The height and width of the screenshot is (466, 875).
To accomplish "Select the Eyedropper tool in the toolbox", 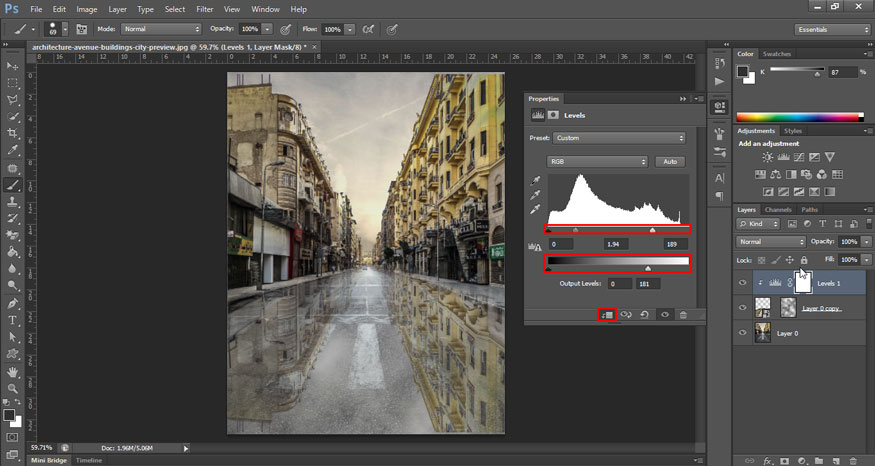I will pyautogui.click(x=12, y=150).
